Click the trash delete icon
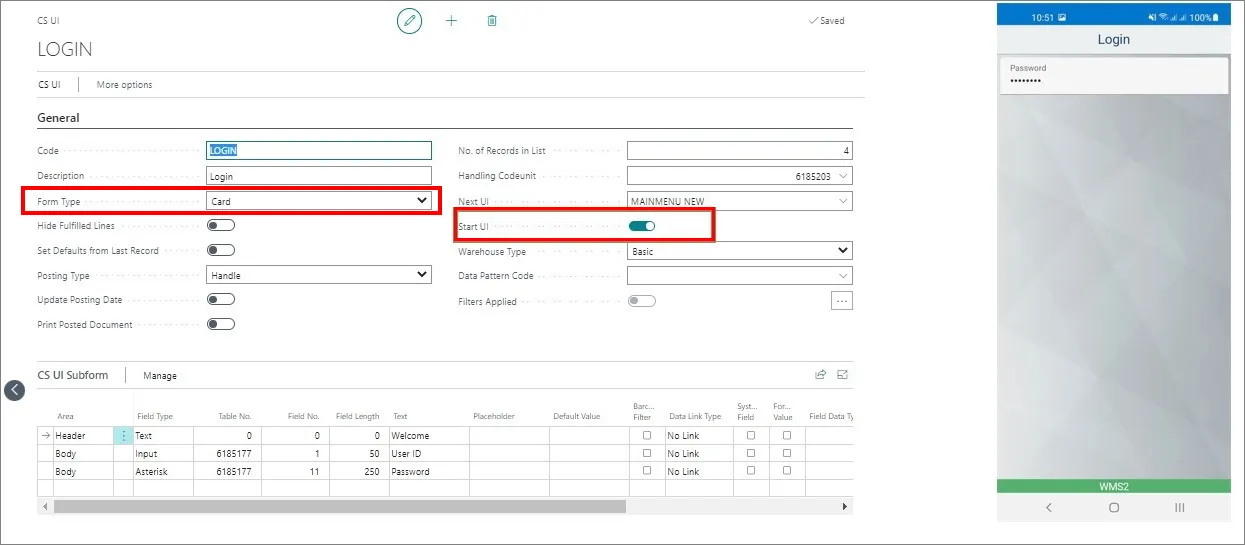 [492, 21]
